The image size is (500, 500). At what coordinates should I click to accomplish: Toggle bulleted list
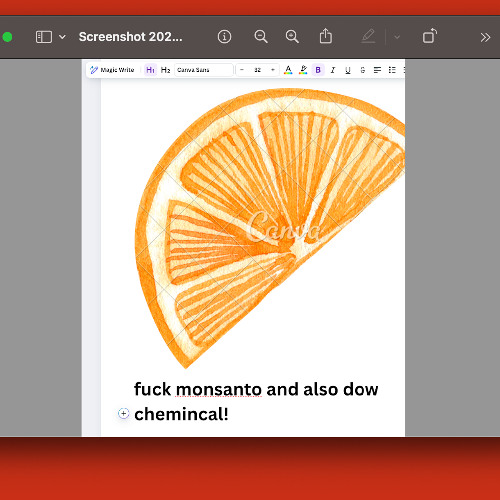[x=392, y=70]
